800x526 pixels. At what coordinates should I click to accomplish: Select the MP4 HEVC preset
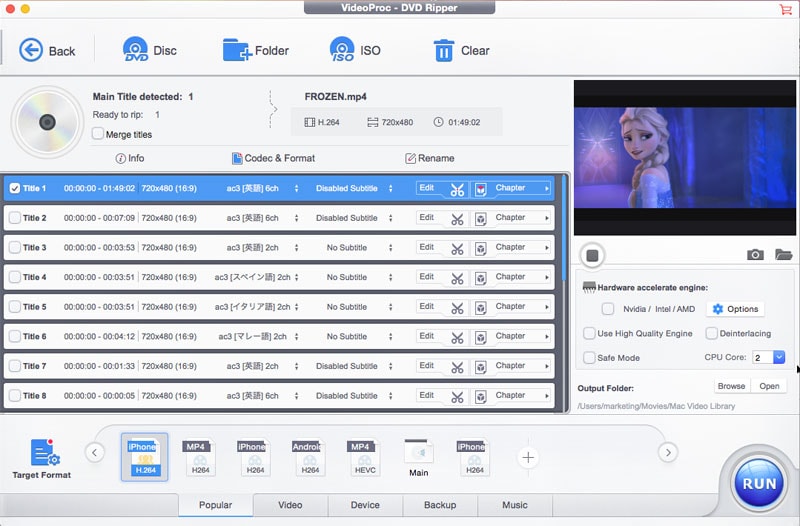[x=365, y=458]
